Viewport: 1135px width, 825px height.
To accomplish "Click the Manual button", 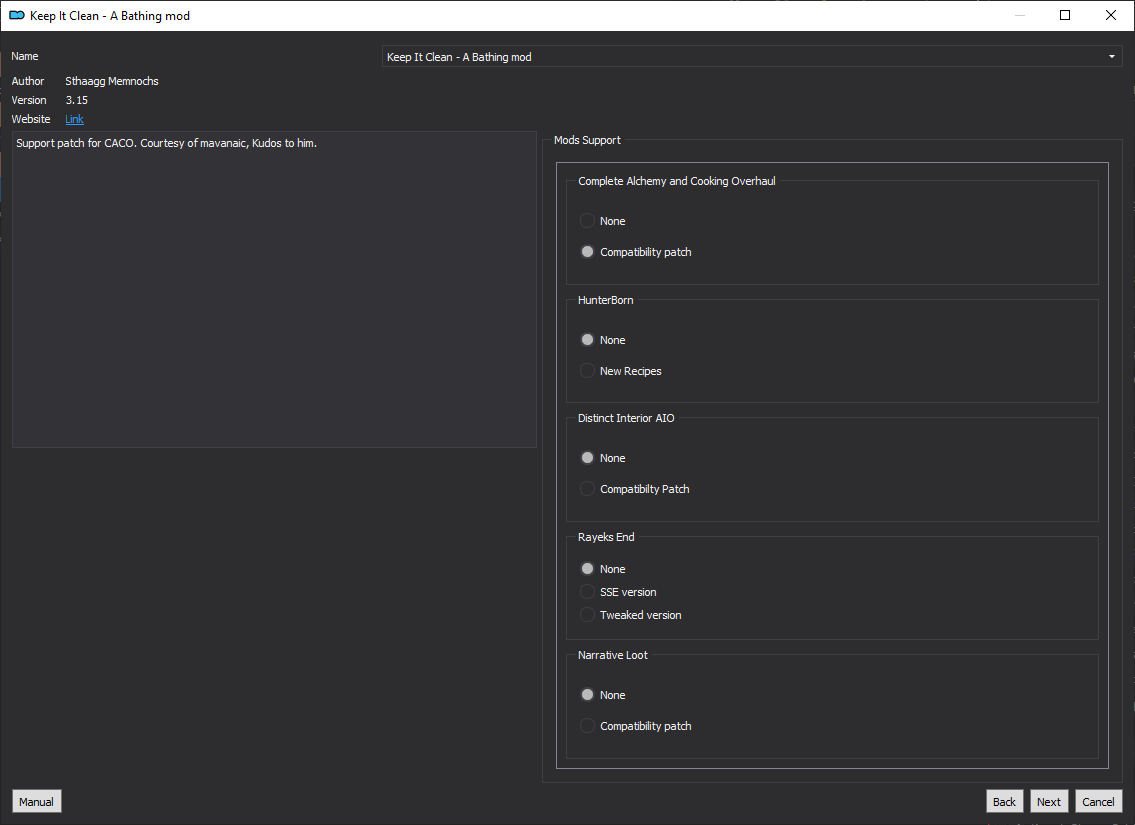I will coord(36,802).
